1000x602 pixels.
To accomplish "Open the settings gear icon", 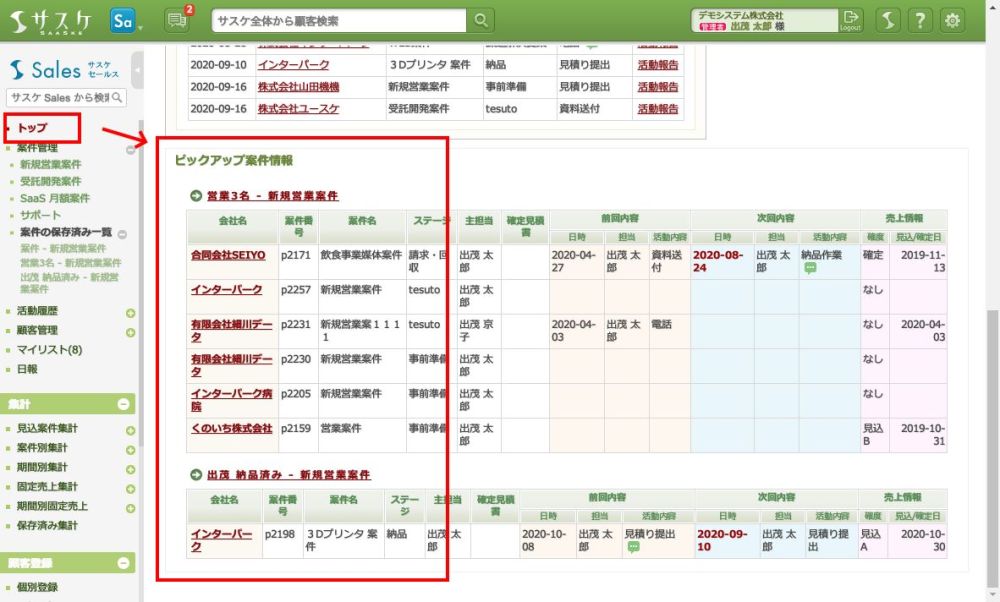I will pyautogui.click(x=952, y=20).
